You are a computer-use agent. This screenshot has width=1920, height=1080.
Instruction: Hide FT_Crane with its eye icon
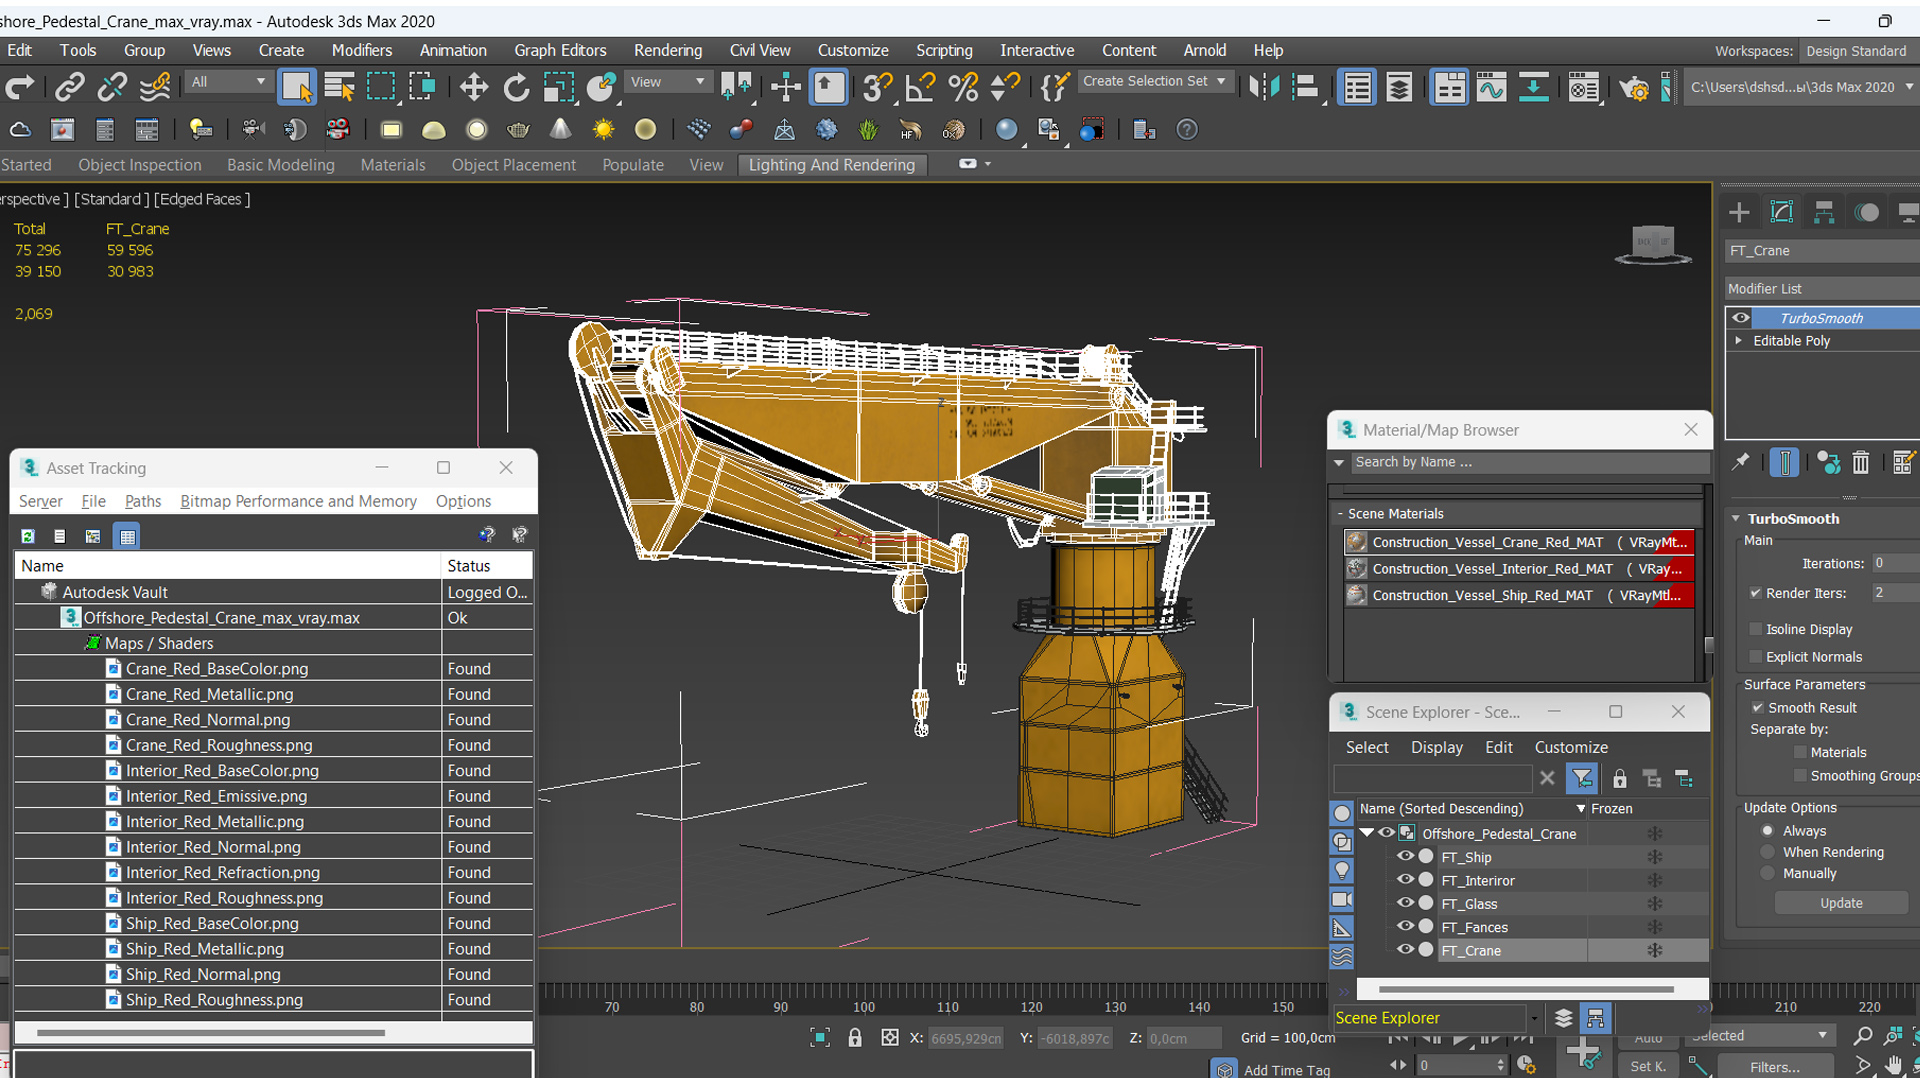click(1405, 950)
